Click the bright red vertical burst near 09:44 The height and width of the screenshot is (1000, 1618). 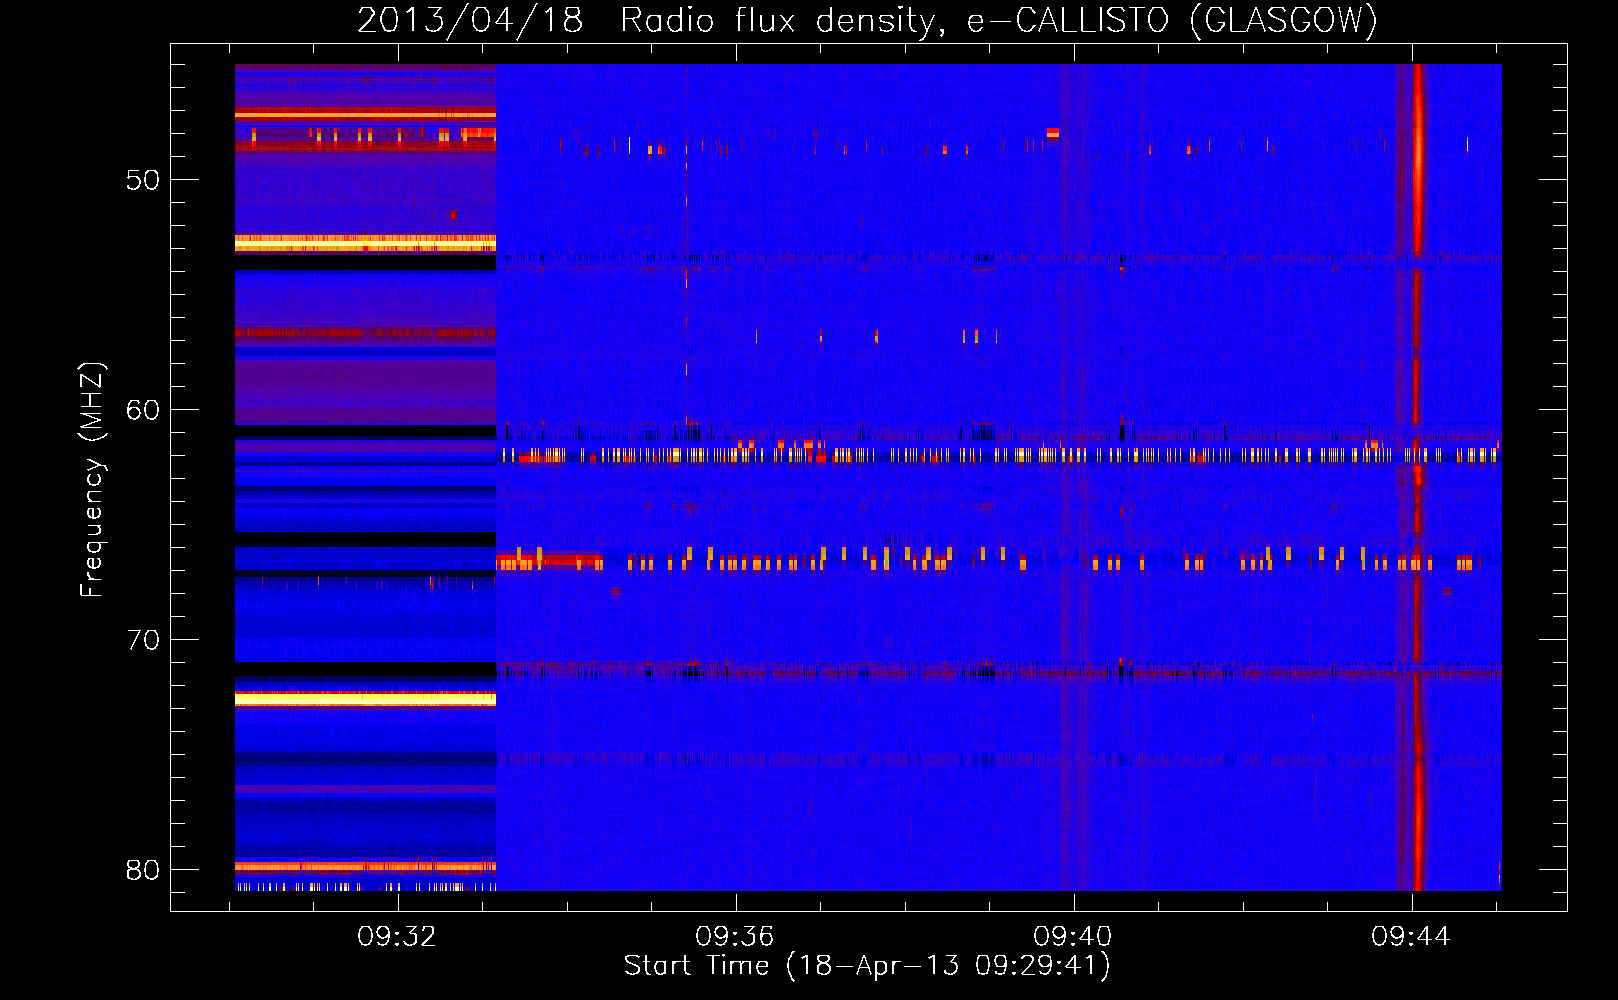point(1417,477)
